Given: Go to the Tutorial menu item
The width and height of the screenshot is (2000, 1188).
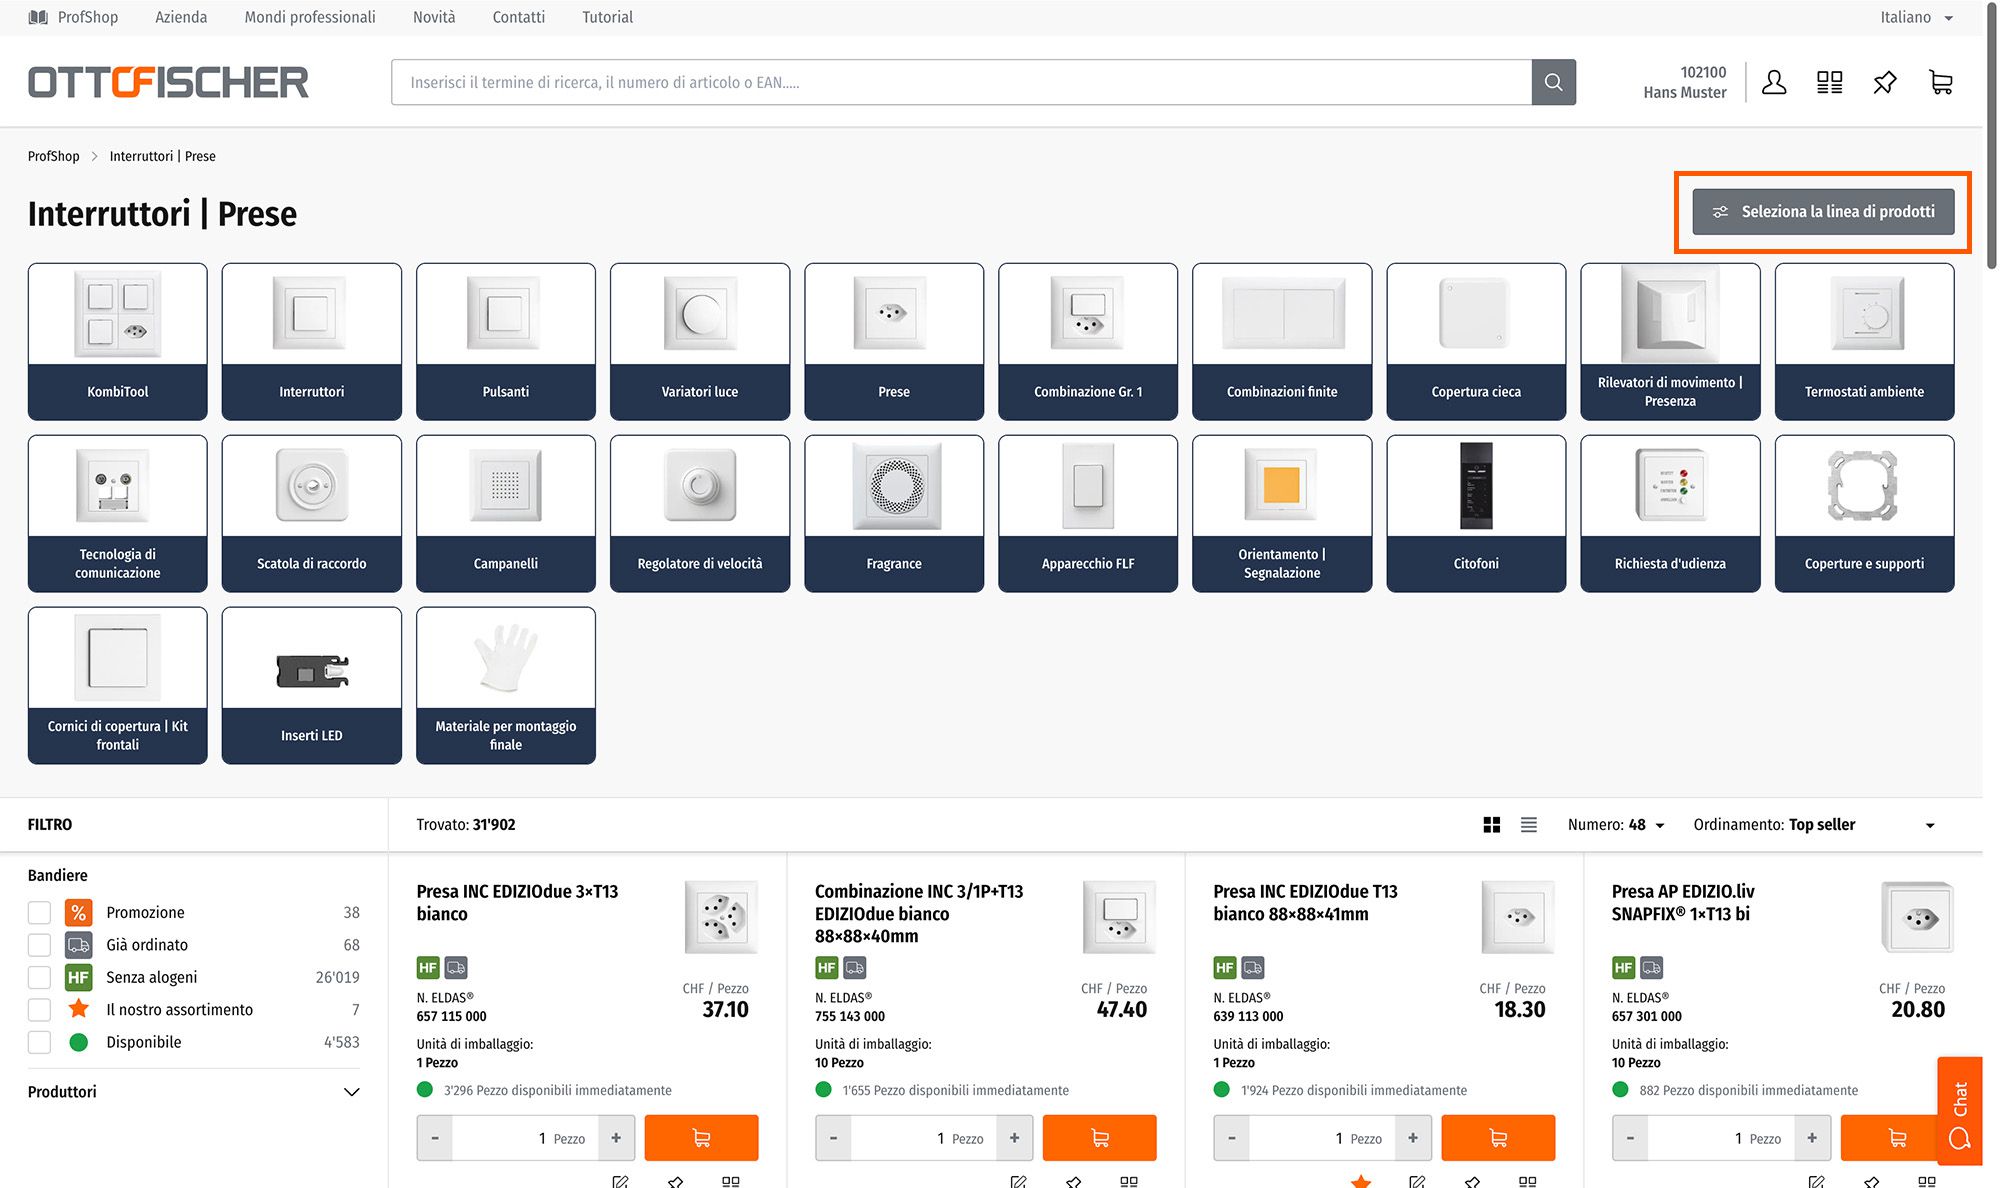Looking at the screenshot, I should coord(607,17).
